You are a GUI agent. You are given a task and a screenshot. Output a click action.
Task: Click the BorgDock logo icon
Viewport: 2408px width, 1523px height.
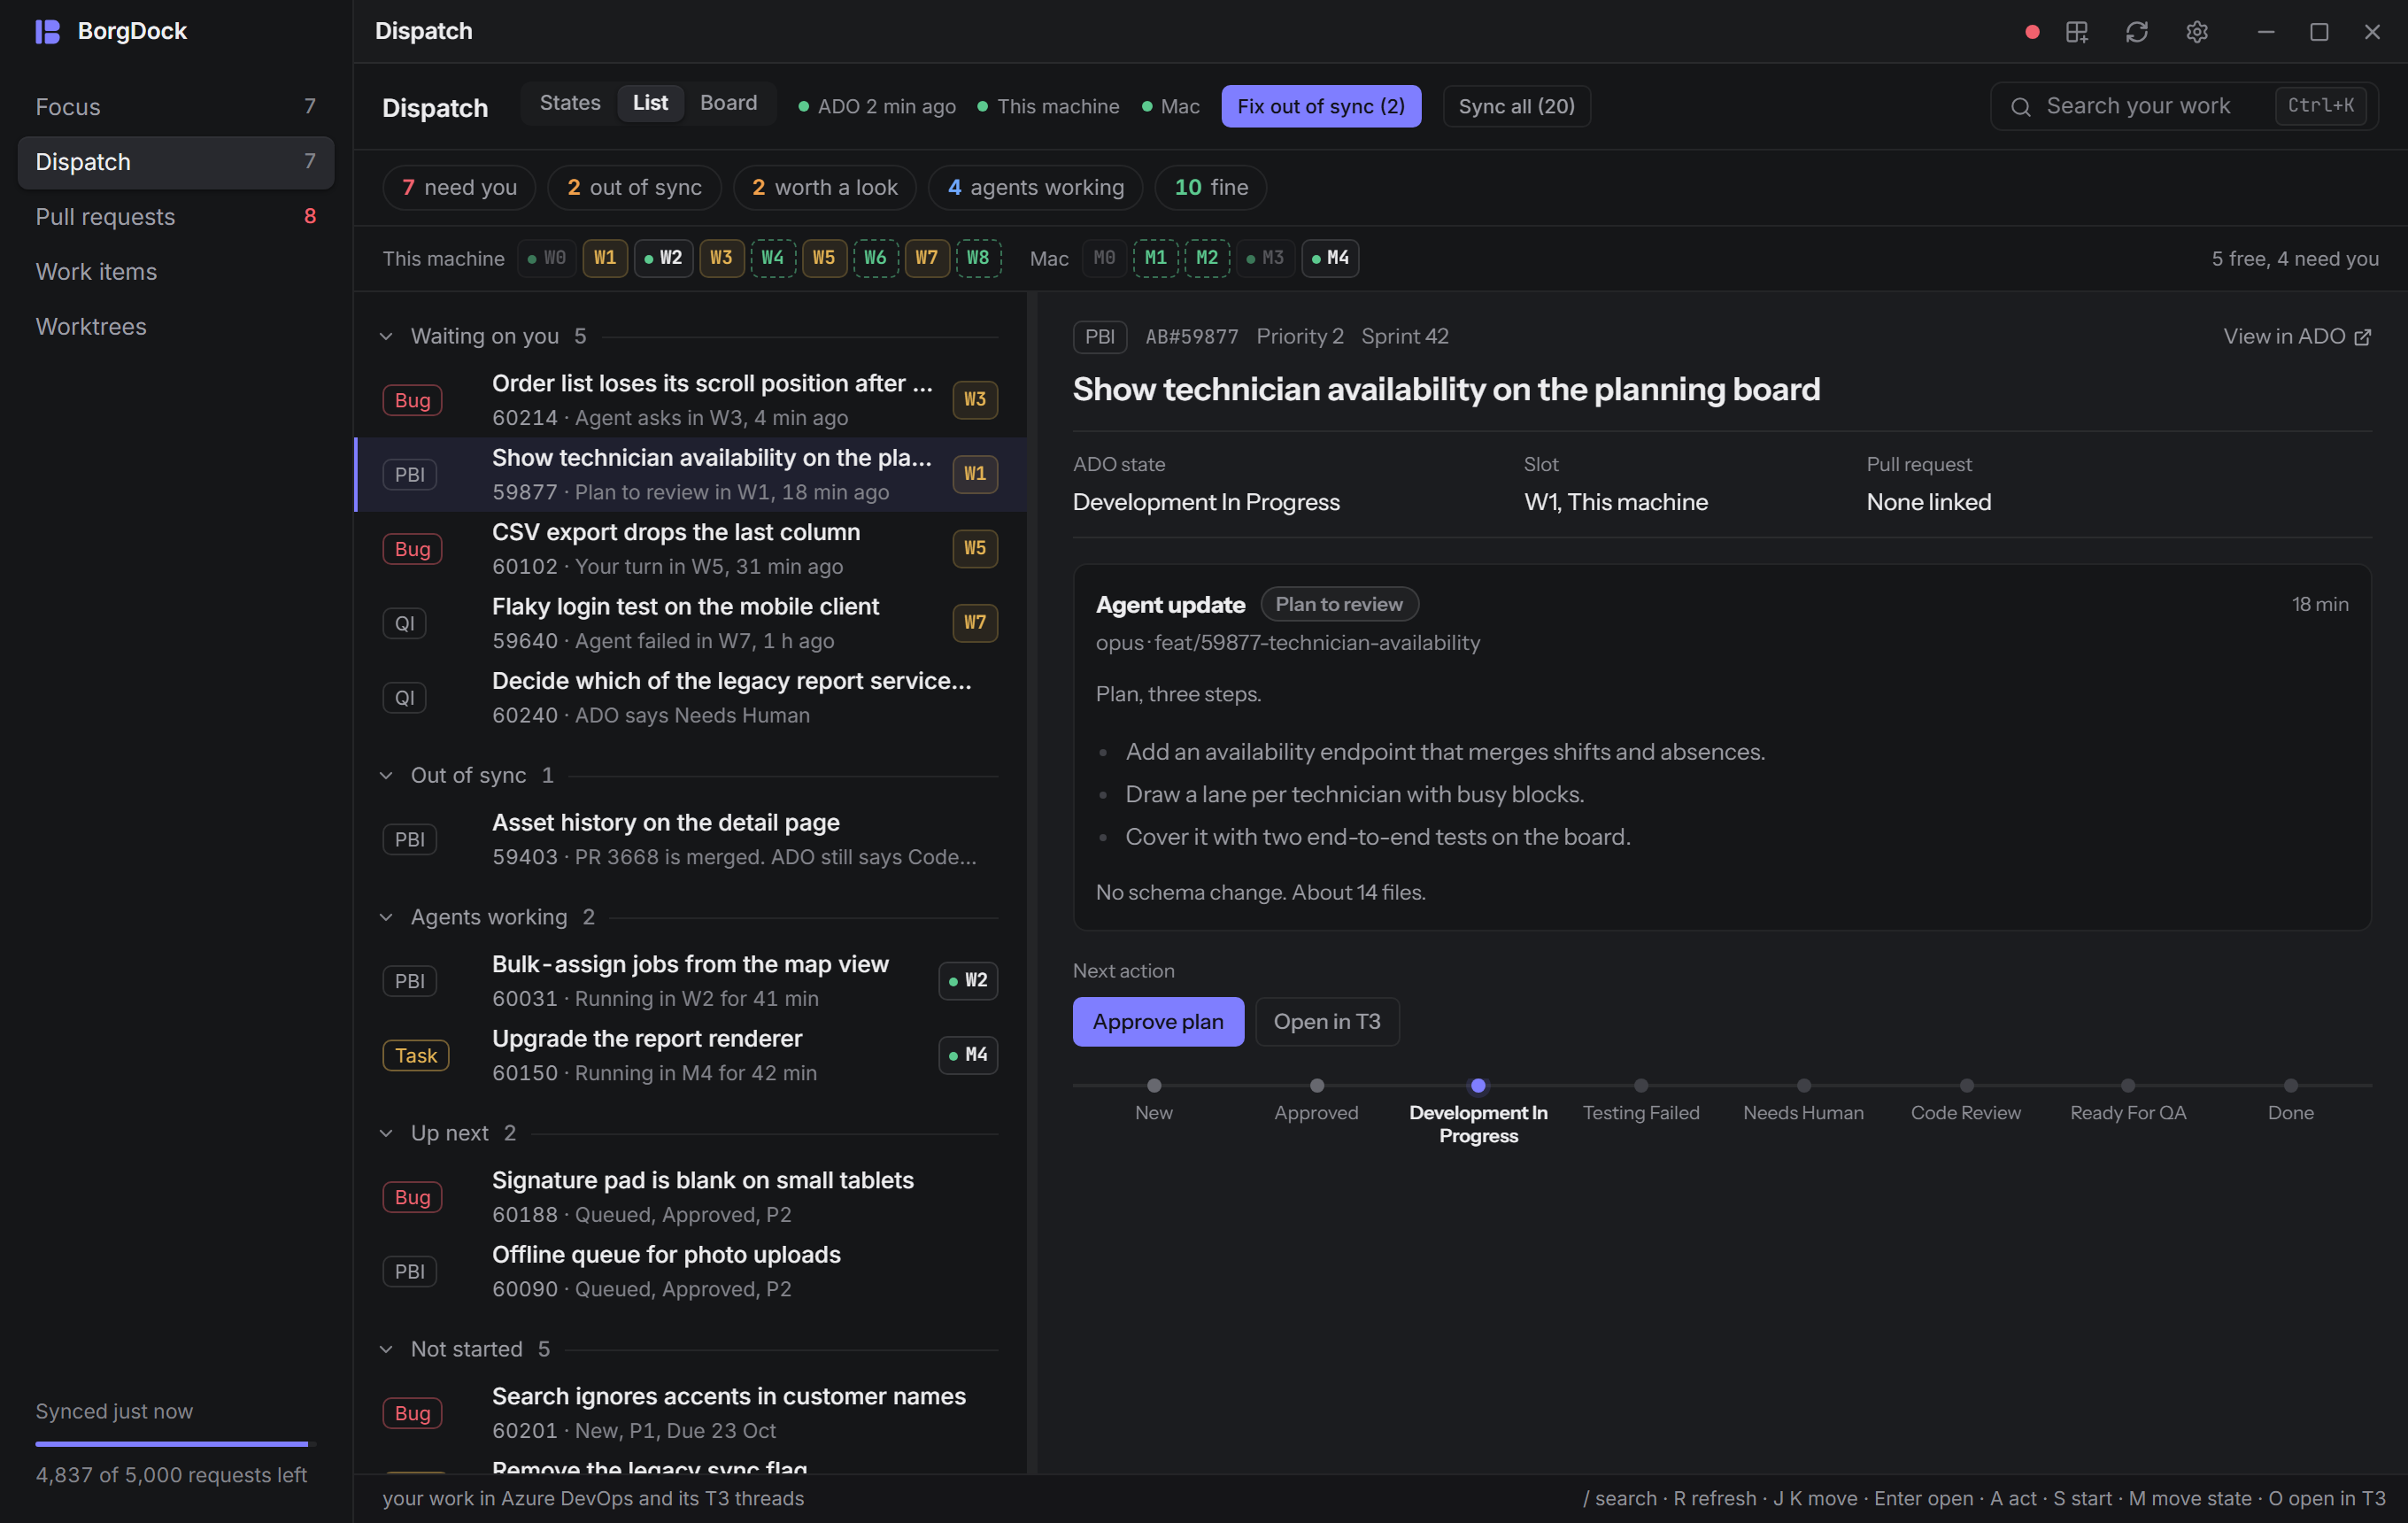click(47, 31)
